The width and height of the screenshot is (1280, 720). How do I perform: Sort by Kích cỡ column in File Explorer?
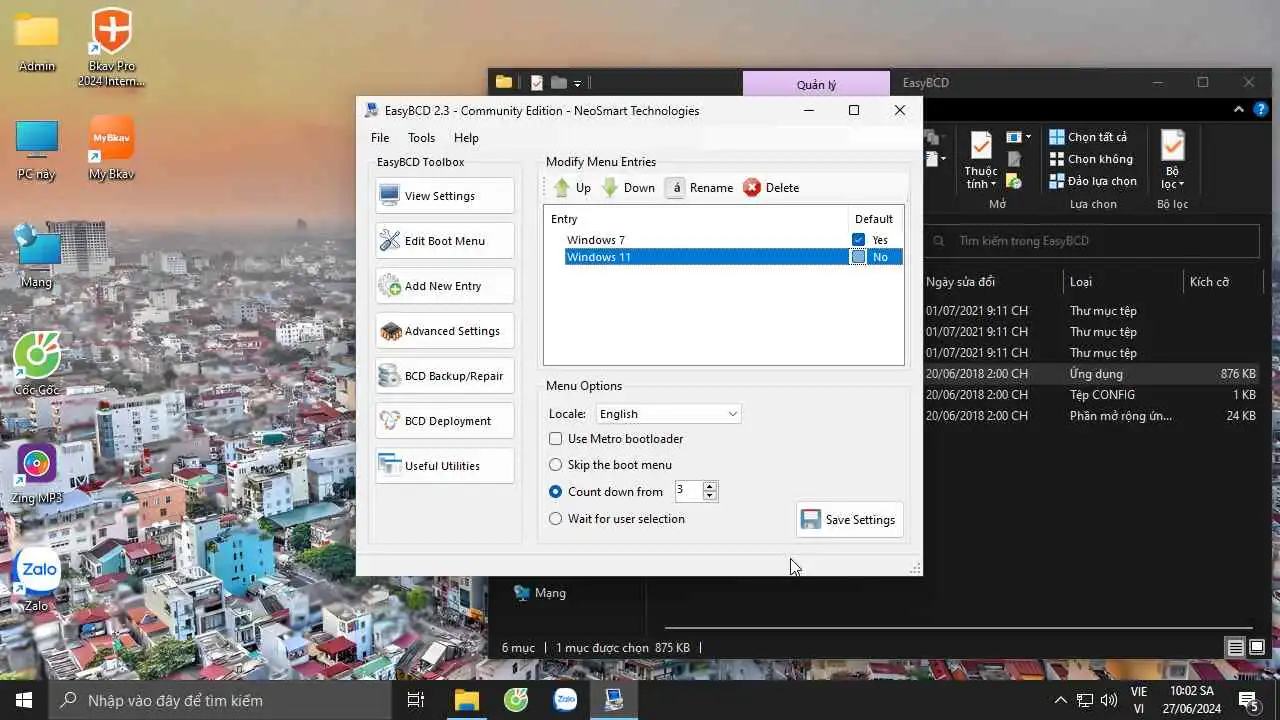coord(1222,282)
